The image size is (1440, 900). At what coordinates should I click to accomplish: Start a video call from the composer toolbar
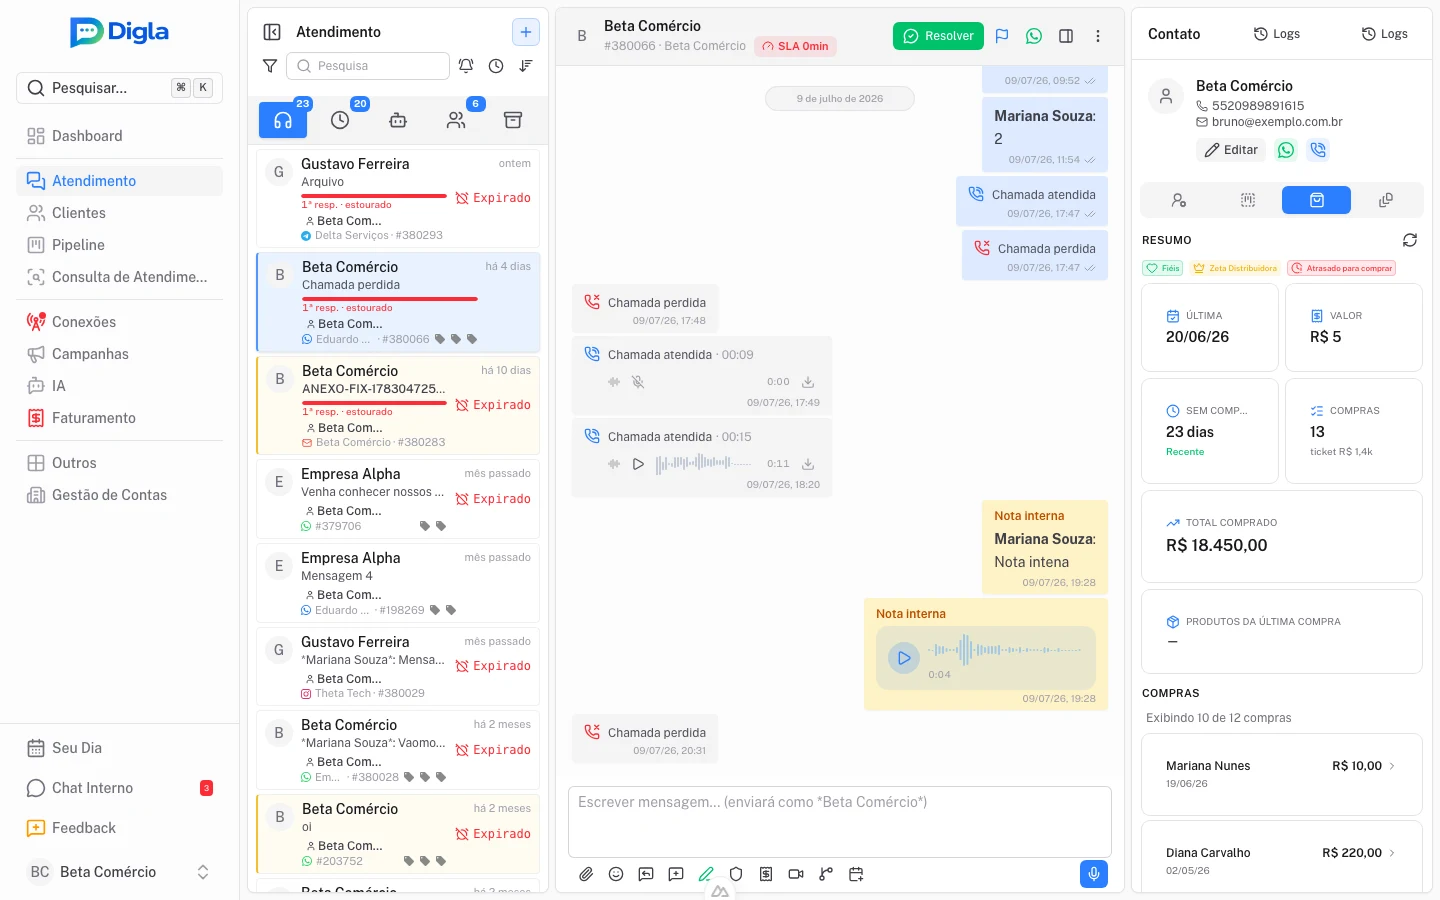796,874
